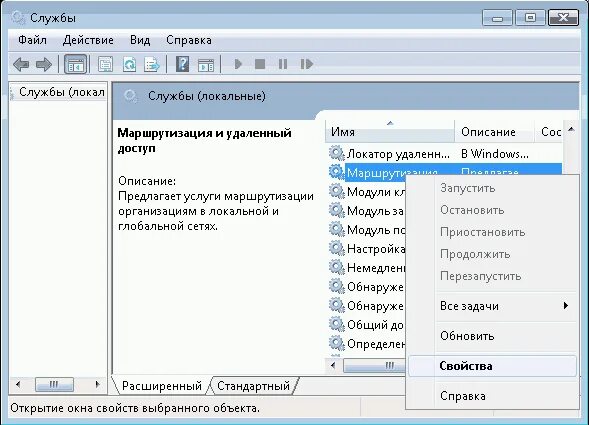Image resolution: width=589 pixels, height=425 pixels.
Task: Click gear icon in Службы (локальные) header
Action: point(131,96)
